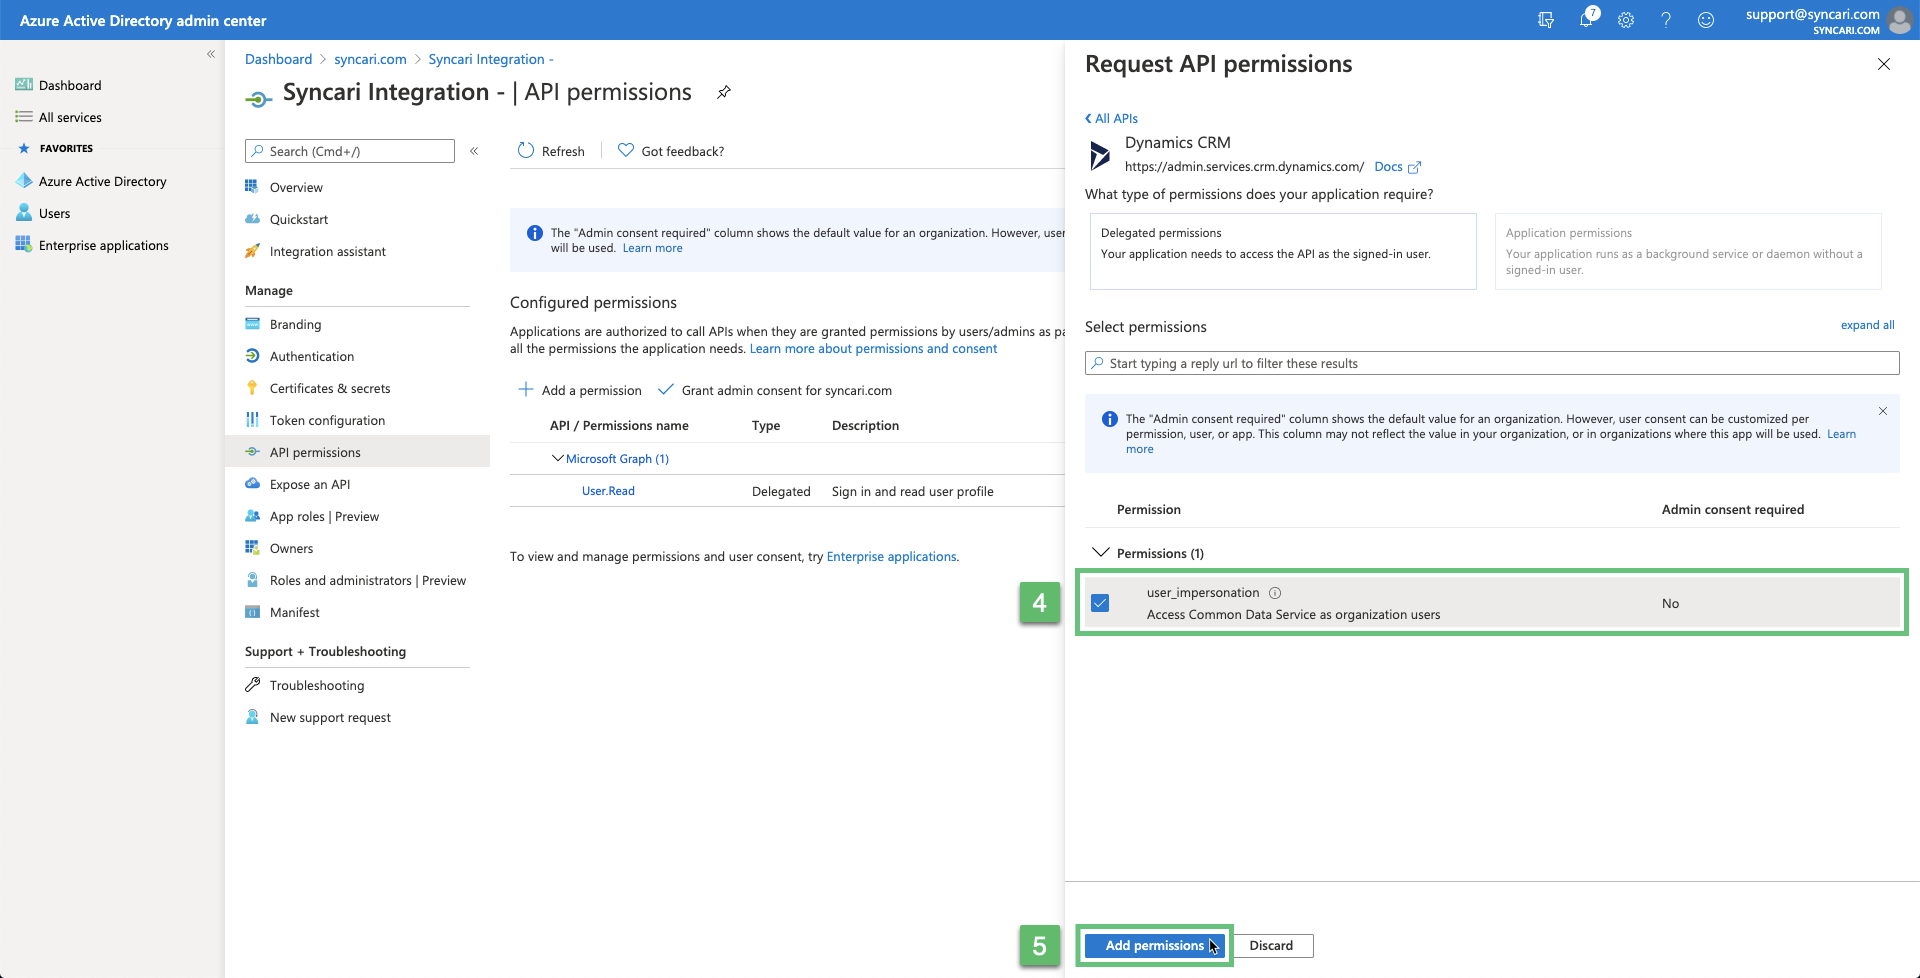
Task: Click info icon next to user_impersonation
Action: click(1275, 593)
